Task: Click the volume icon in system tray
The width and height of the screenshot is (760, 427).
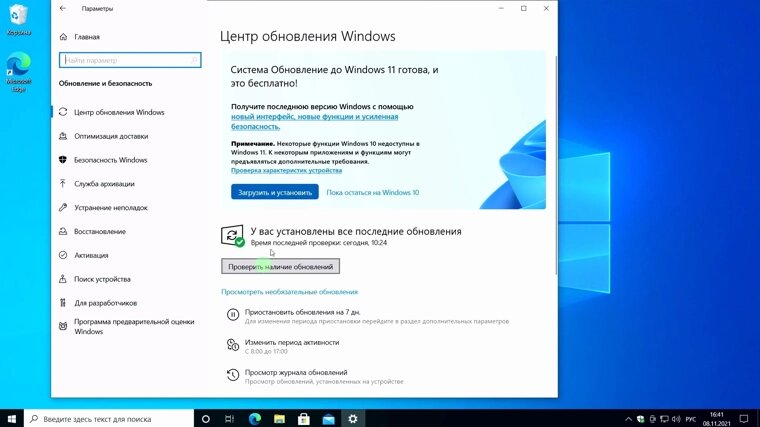Action: point(676,419)
